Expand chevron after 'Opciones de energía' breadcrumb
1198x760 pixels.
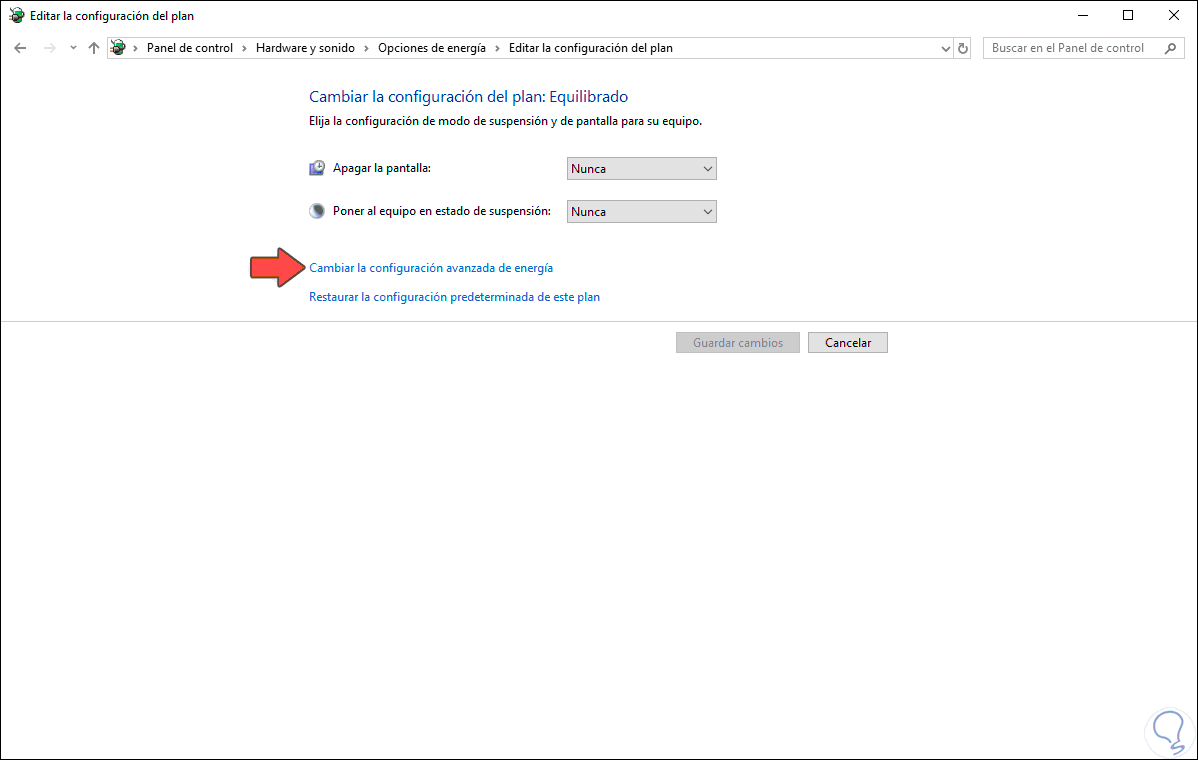pos(497,48)
